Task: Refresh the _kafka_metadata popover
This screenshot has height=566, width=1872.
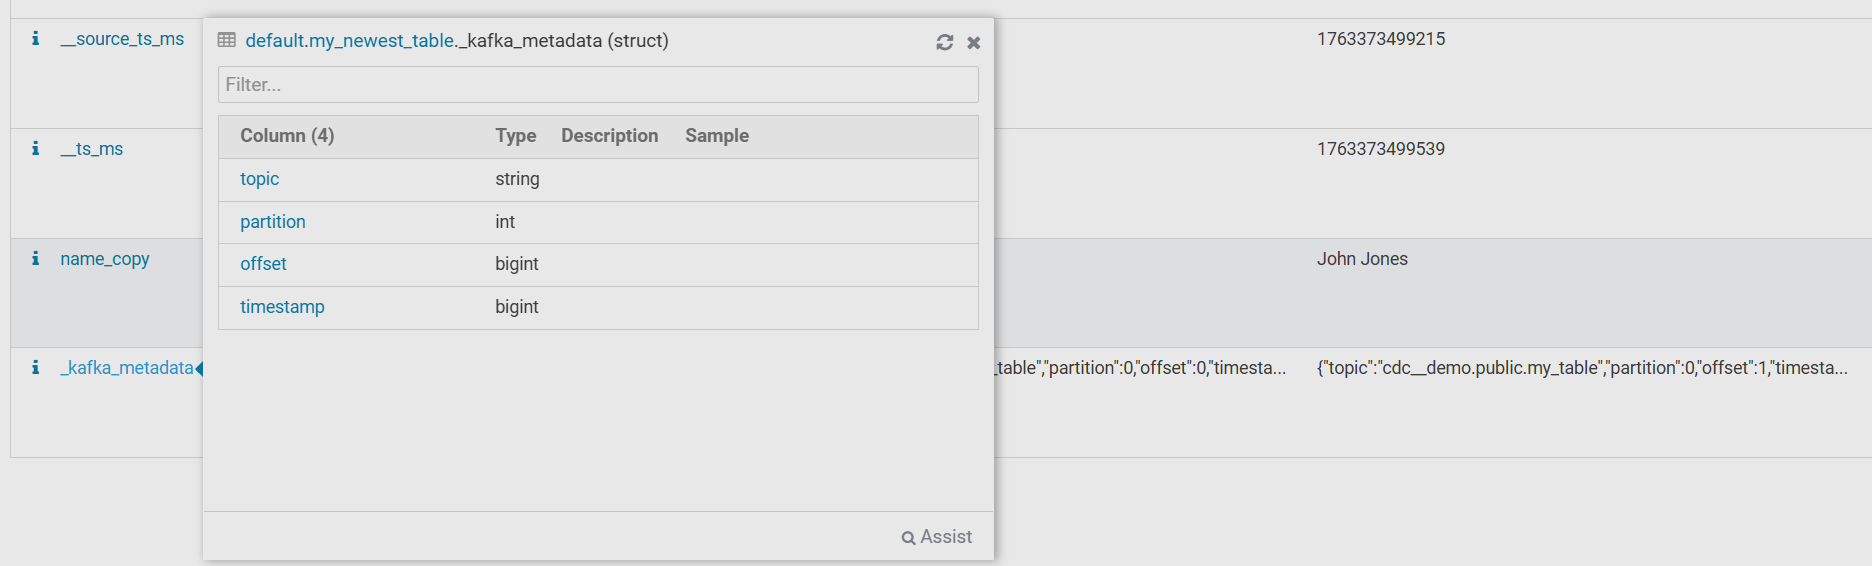Action: [944, 42]
